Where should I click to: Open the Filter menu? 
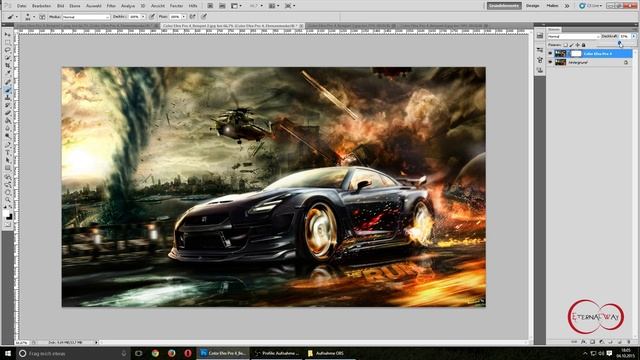(111, 6)
